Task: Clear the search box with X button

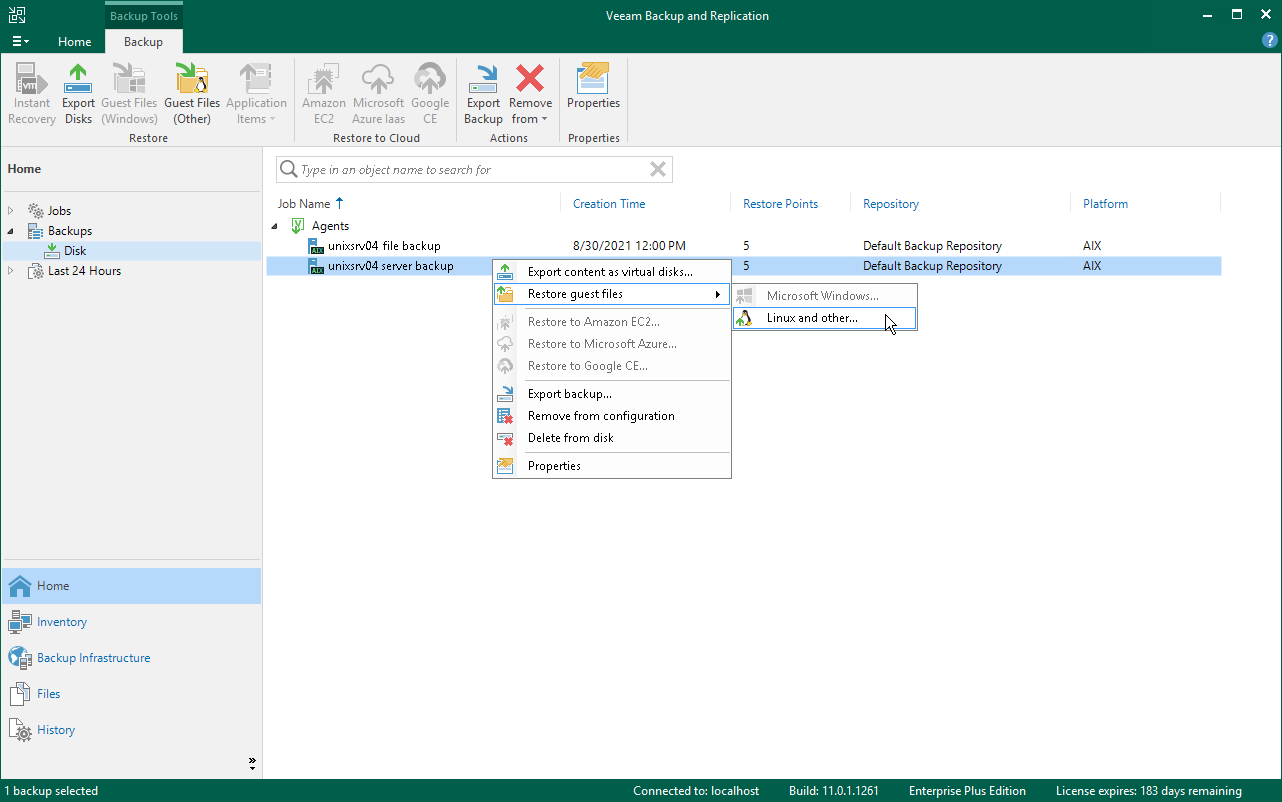Action: [x=657, y=170]
